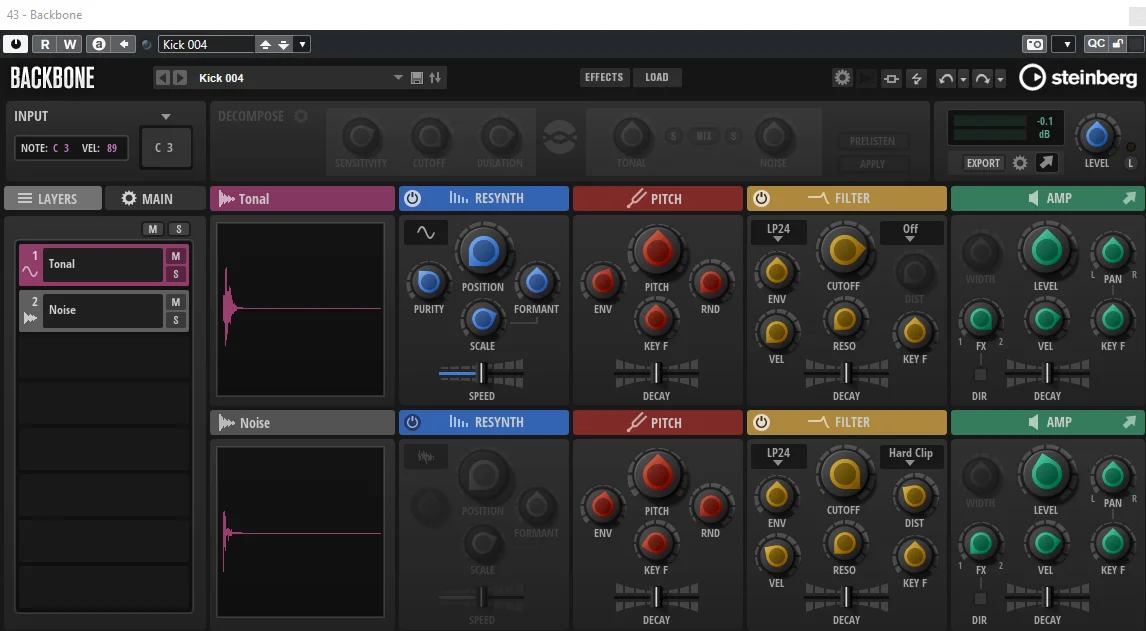
Task: Open export settings gear next to EXPORT
Action: (1020, 163)
